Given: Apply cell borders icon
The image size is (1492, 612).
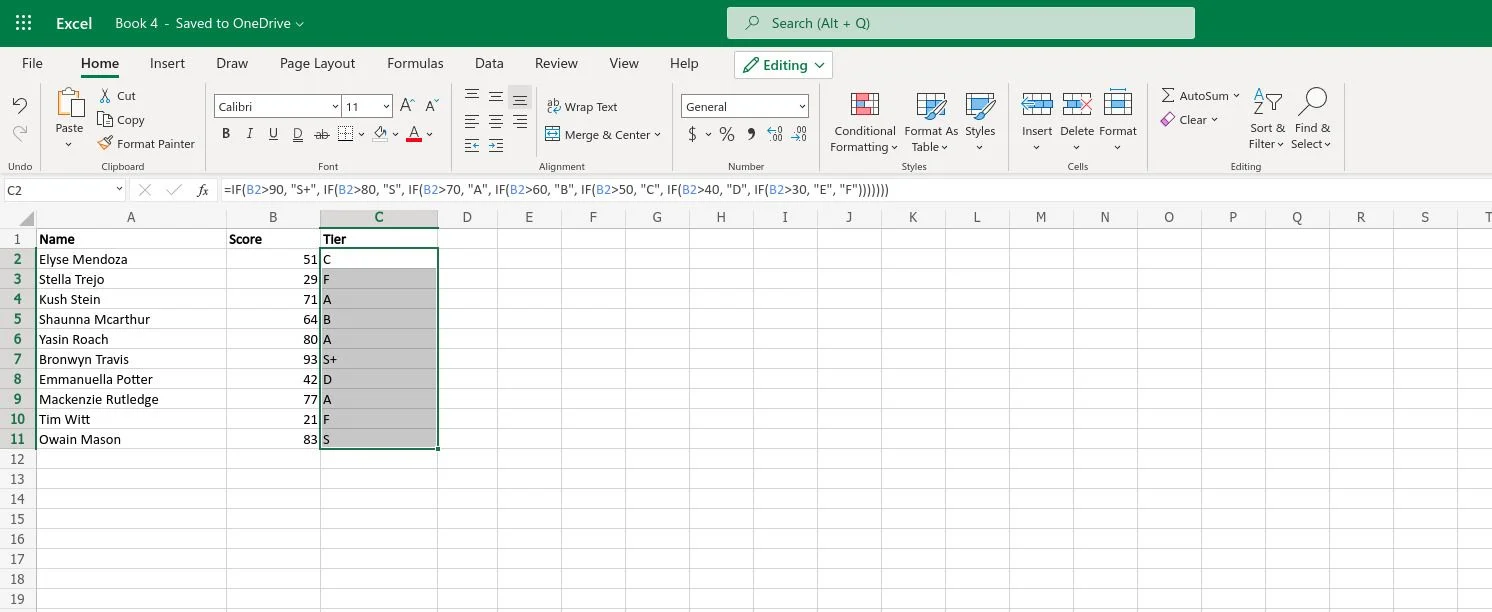Looking at the screenshot, I should [346, 134].
